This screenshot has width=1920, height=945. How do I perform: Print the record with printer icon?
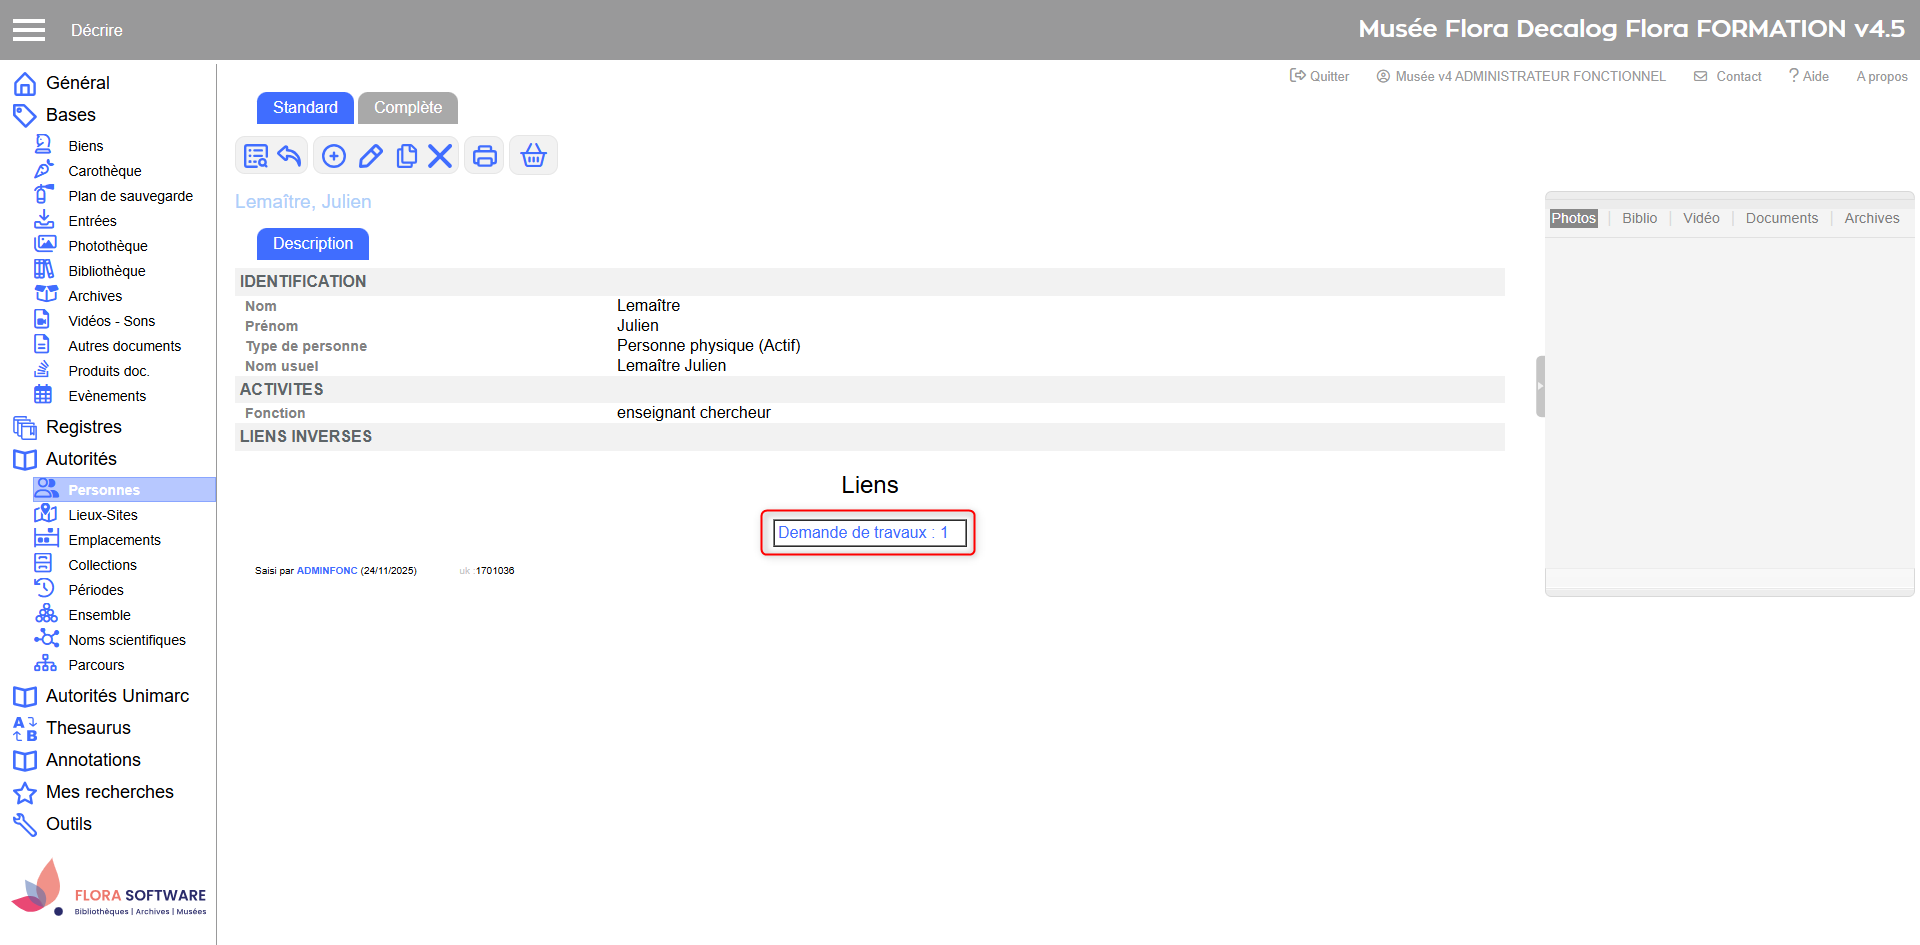485,156
